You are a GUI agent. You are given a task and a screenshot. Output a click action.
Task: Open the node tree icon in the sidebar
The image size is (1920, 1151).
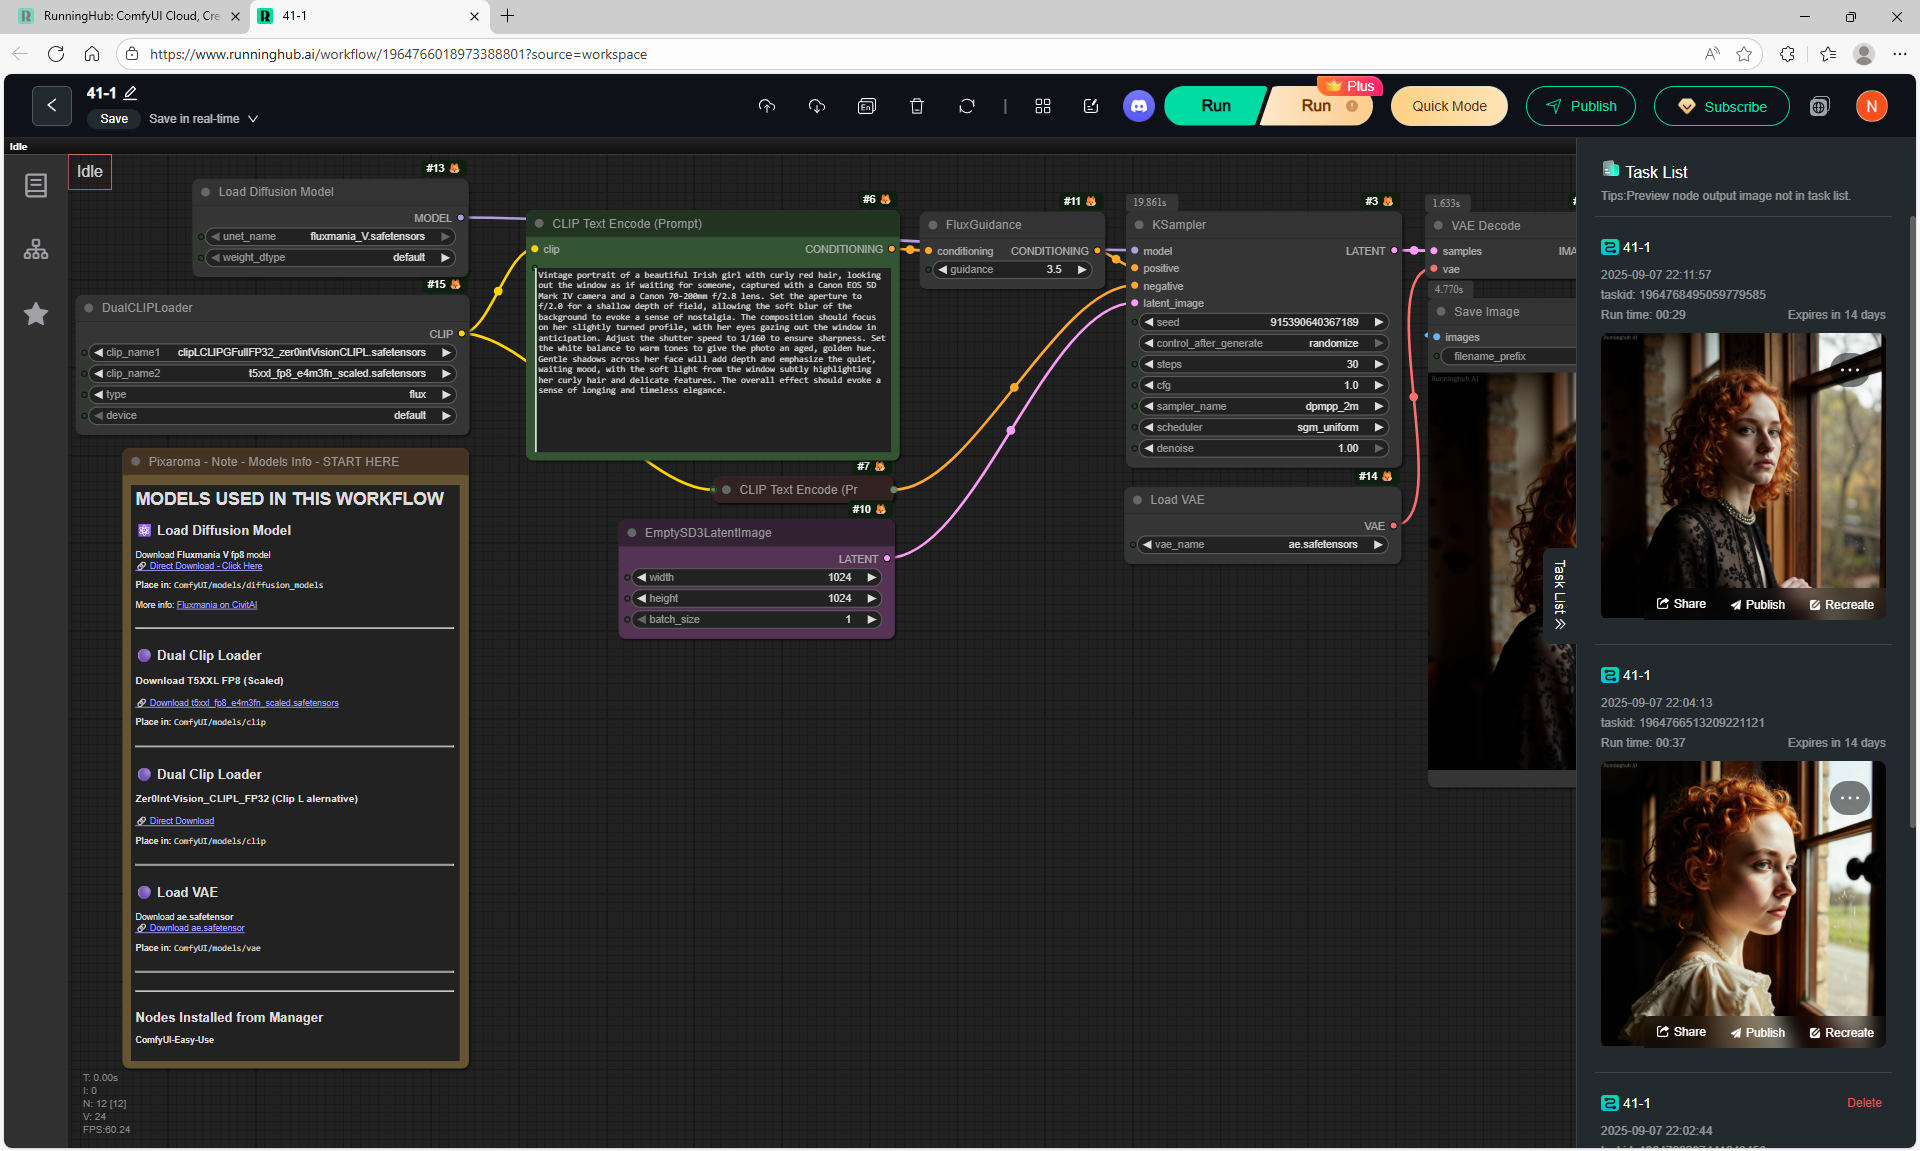click(36, 249)
